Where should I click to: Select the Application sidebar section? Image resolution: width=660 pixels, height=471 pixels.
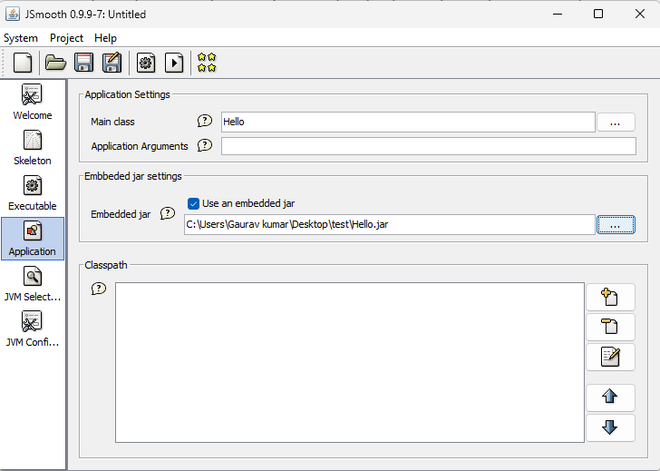(32, 239)
